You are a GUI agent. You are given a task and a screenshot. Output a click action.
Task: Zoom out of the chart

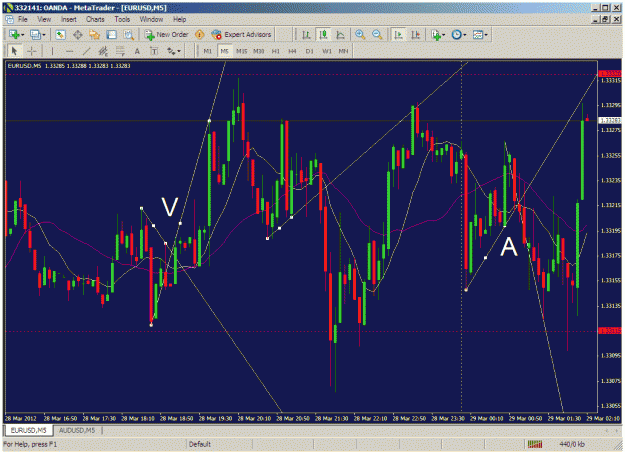click(377, 35)
